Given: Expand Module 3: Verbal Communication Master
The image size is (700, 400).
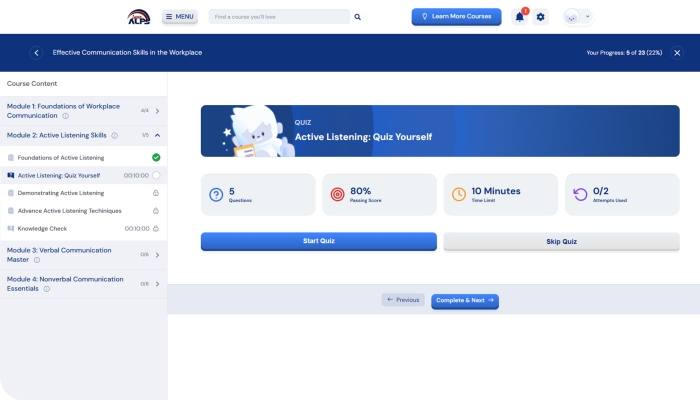Looking at the screenshot, I should (158, 254).
